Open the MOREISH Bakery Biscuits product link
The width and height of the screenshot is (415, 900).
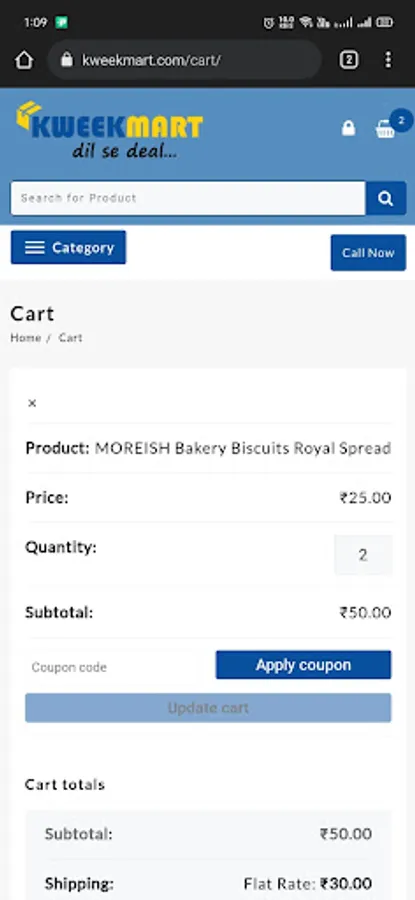point(243,448)
